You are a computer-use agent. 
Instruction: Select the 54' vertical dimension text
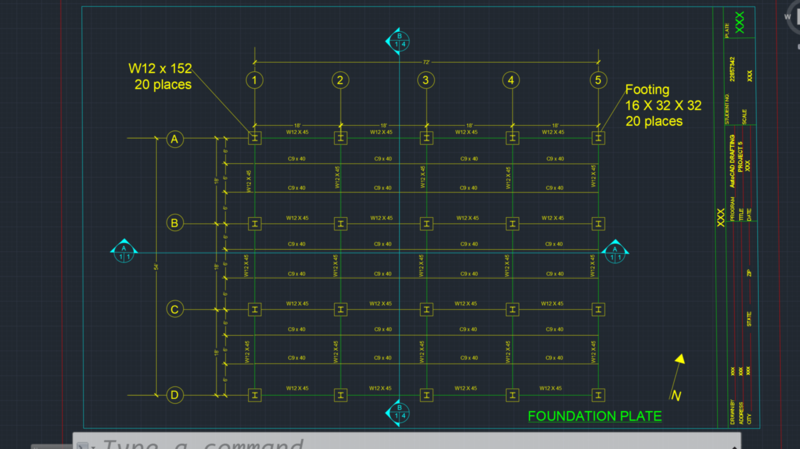point(157,267)
